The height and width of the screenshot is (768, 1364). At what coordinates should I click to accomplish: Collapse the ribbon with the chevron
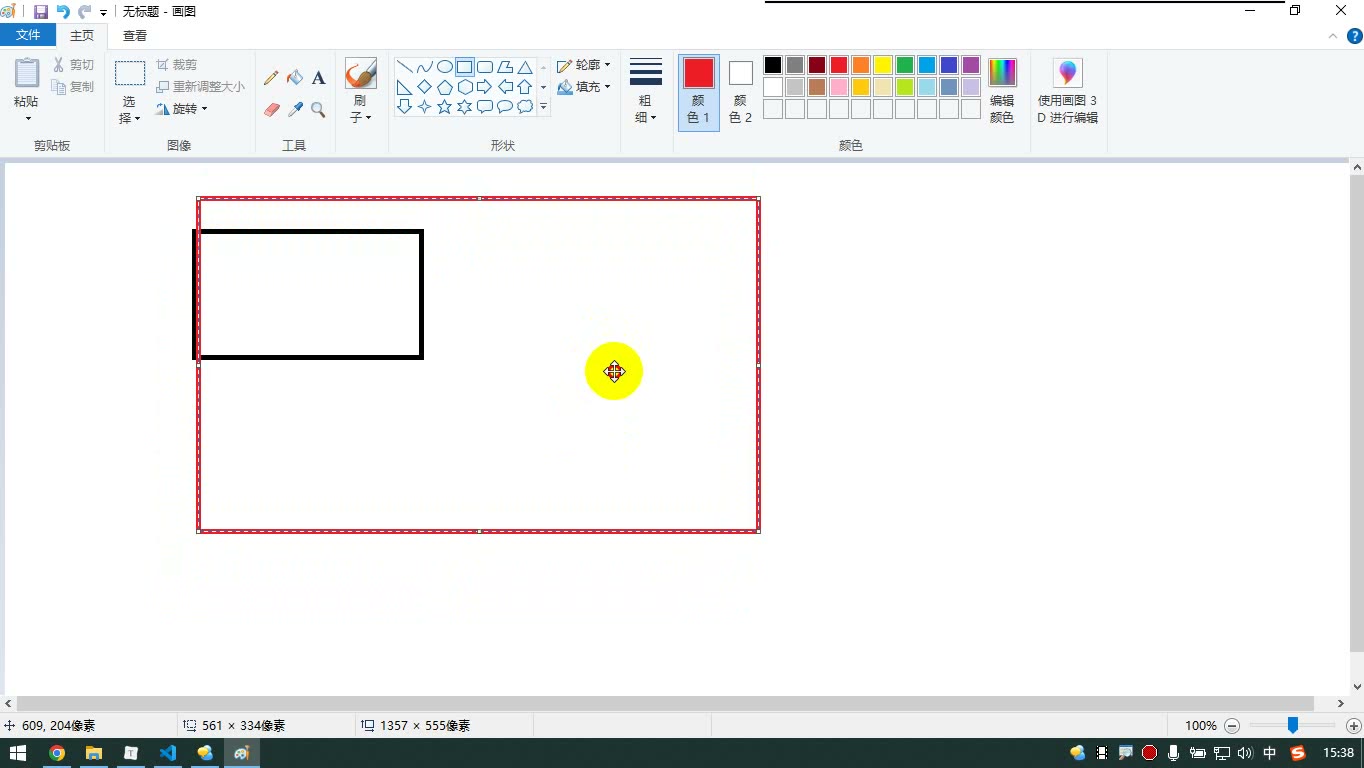pyautogui.click(x=1332, y=36)
